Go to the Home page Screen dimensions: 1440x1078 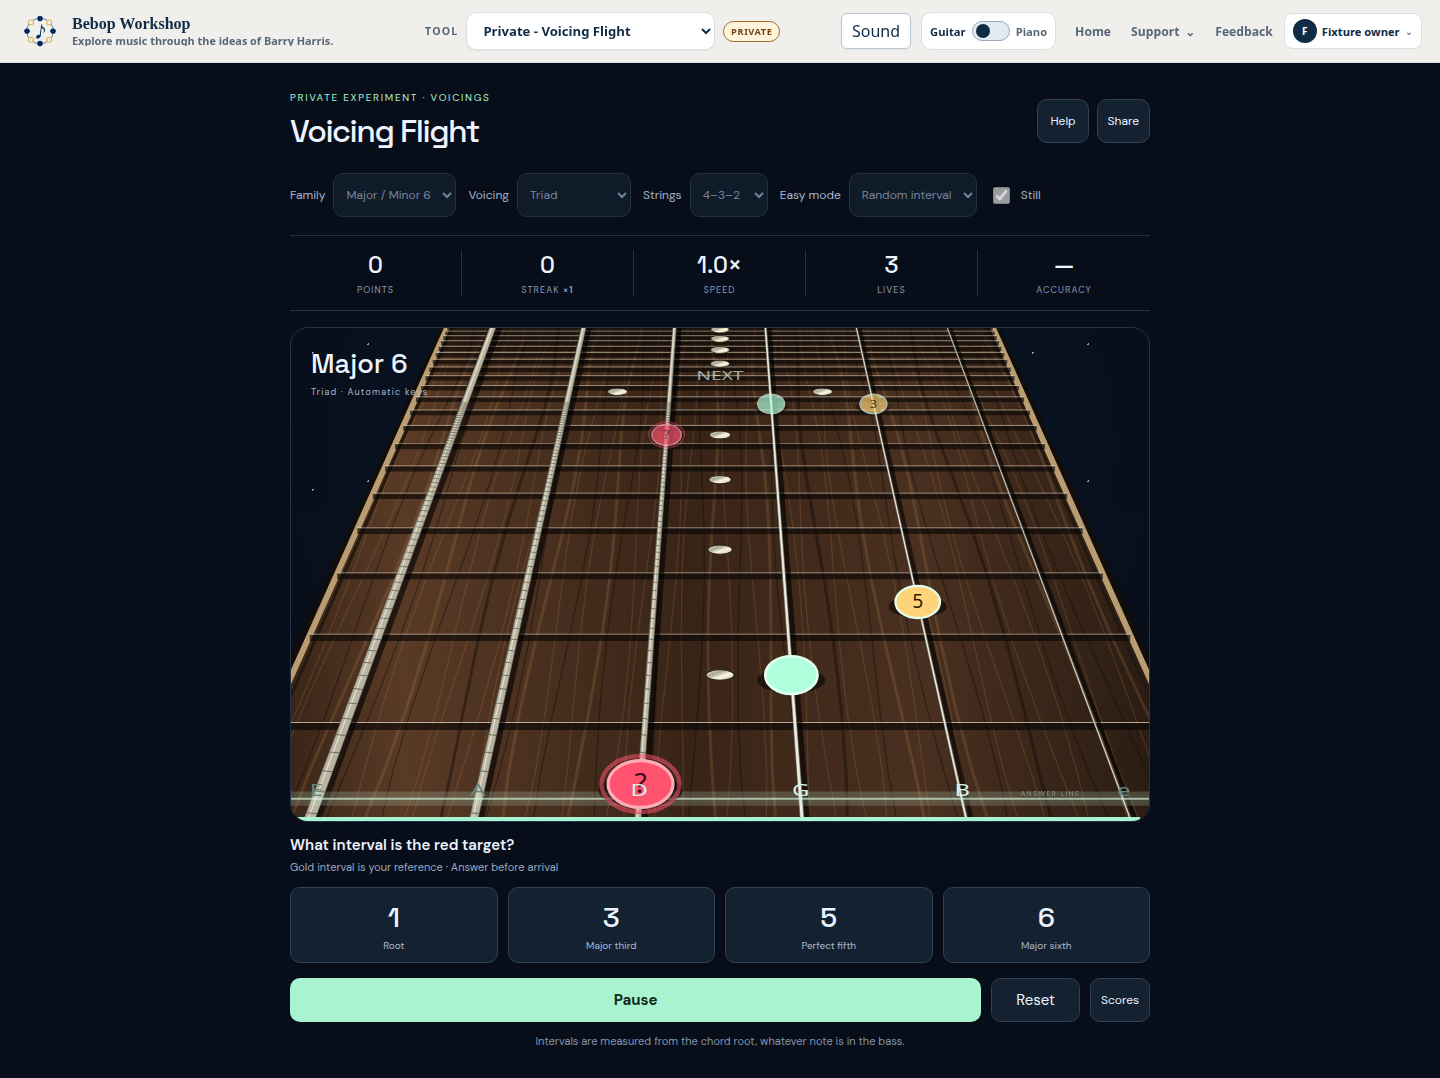point(1093,32)
